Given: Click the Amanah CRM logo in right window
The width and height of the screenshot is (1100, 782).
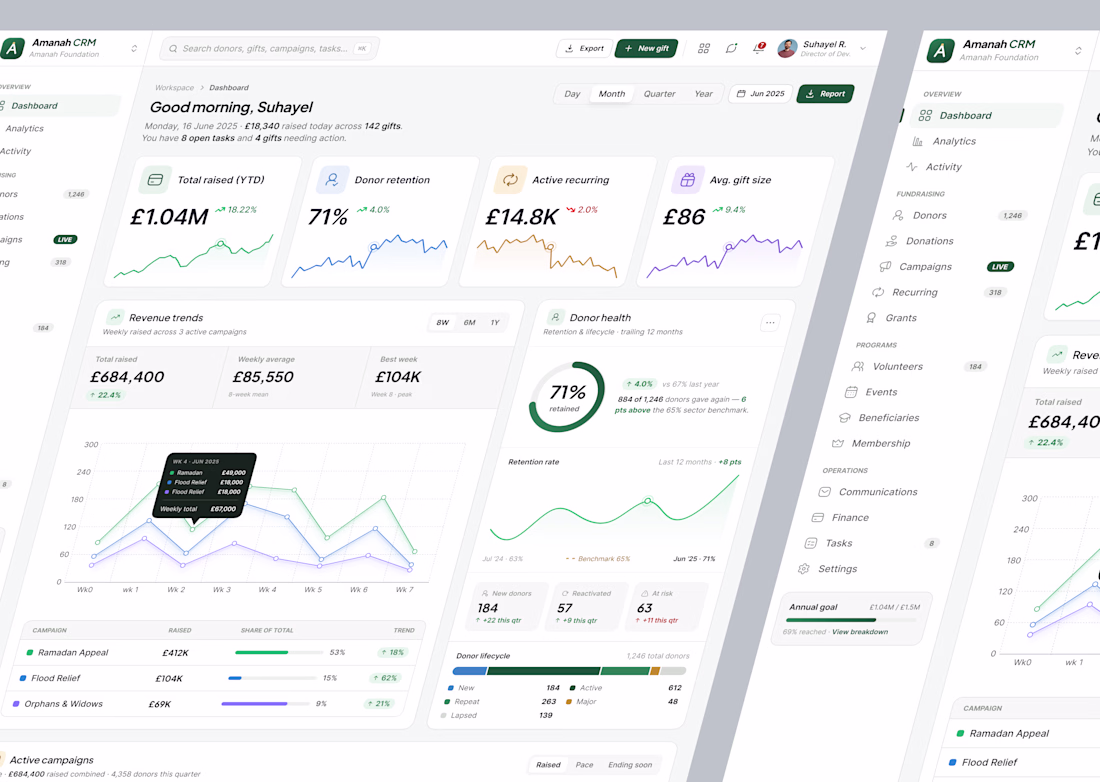Looking at the screenshot, I should coord(941,50).
